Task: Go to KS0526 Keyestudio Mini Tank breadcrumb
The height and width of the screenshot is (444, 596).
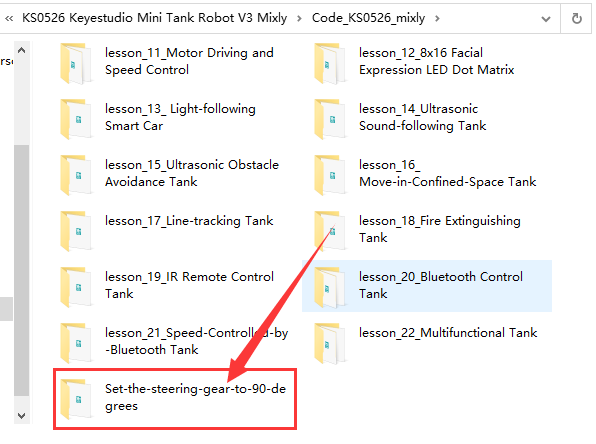Action: pos(154,18)
